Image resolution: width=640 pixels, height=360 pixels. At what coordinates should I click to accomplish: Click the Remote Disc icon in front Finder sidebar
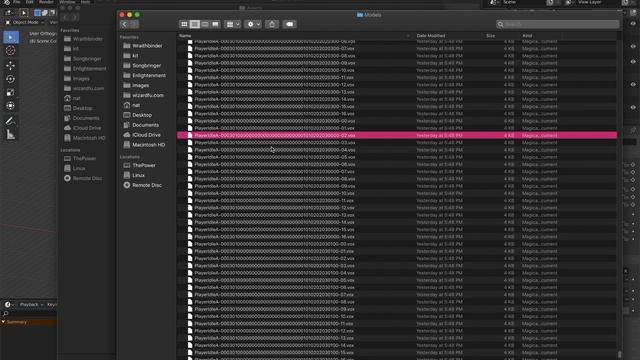click(127, 185)
